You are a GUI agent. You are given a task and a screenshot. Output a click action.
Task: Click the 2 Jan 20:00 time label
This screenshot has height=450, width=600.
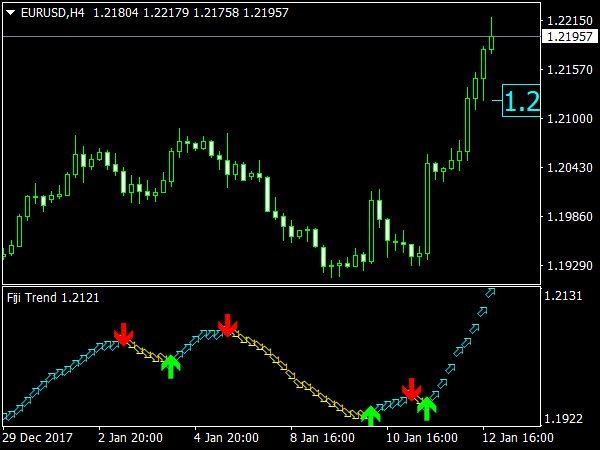[130, 438]
